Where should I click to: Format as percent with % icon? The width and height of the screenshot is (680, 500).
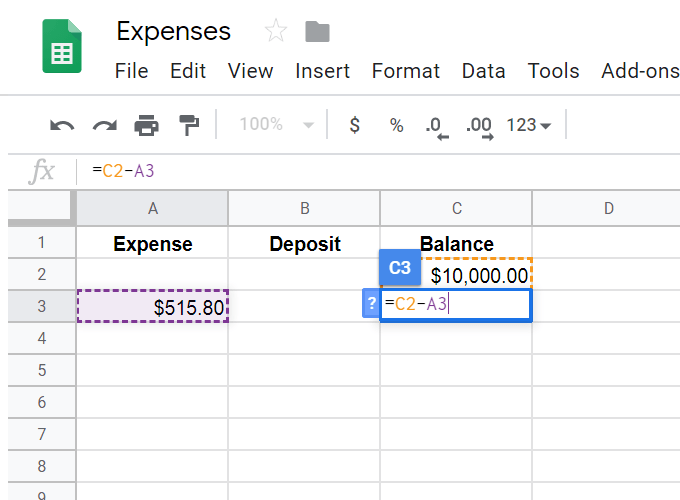point(396,125)
